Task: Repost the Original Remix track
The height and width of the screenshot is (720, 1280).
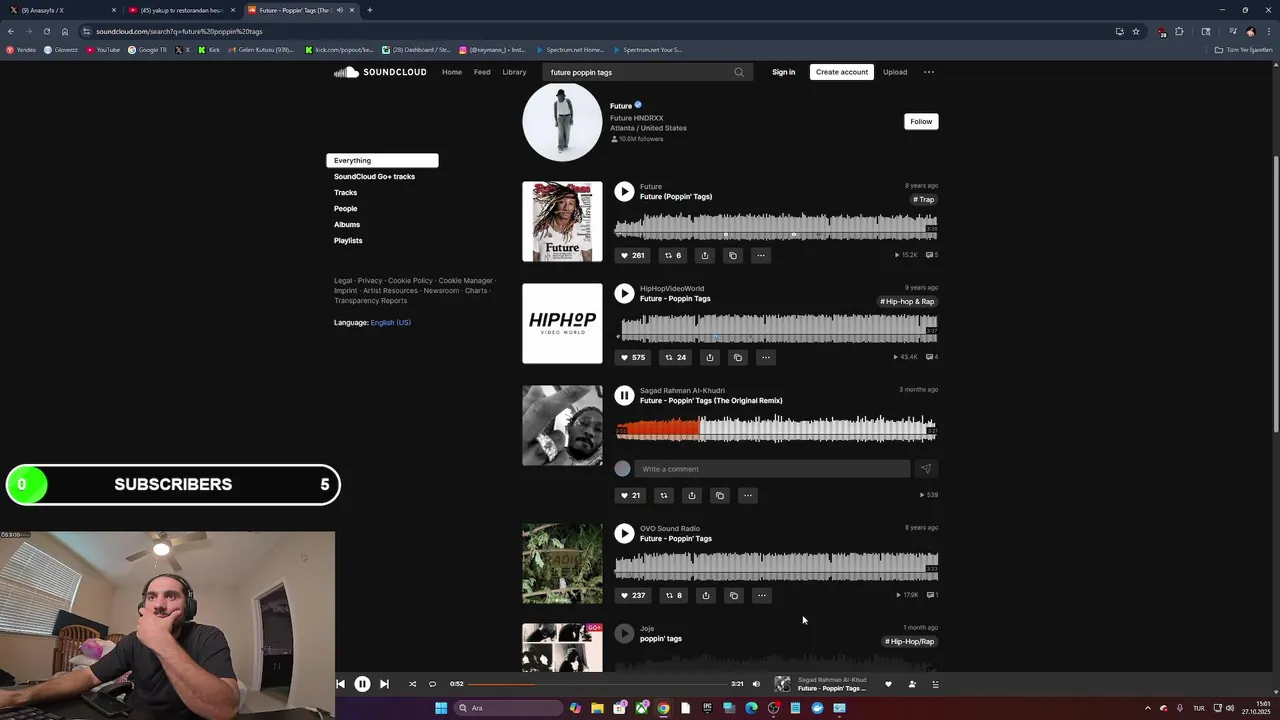Action: (x=663, y=495)
